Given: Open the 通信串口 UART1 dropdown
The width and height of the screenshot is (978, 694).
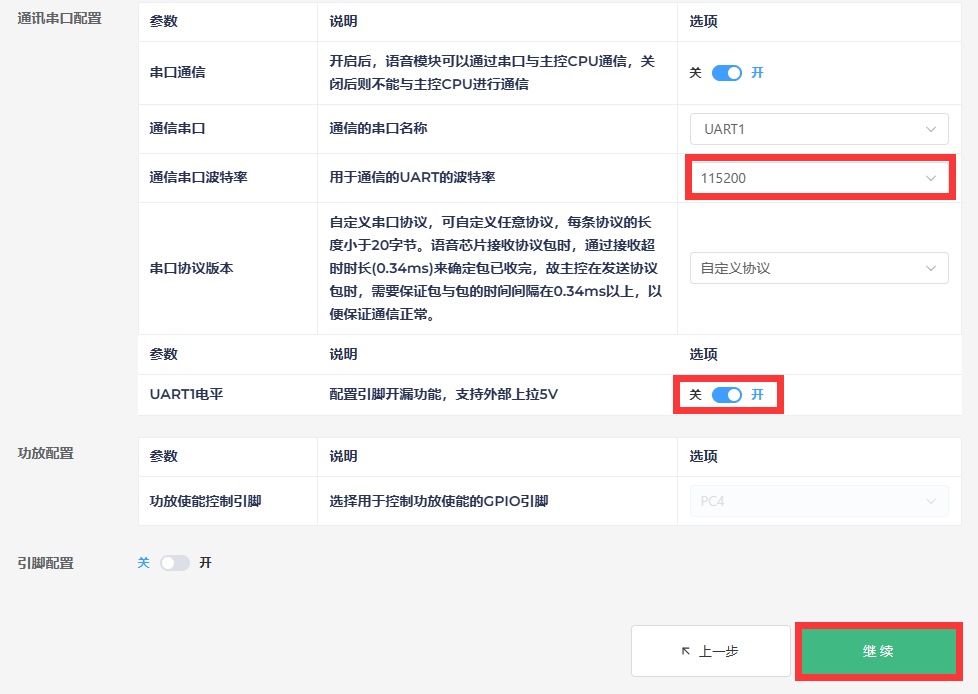Looking at the screenshot, I should (x=818, y=129).
